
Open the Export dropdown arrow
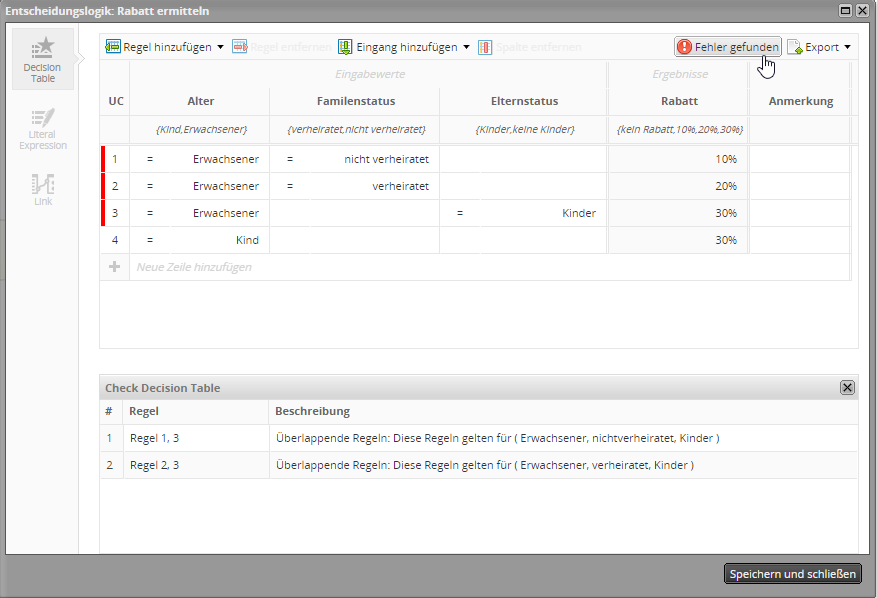[847, 47]
